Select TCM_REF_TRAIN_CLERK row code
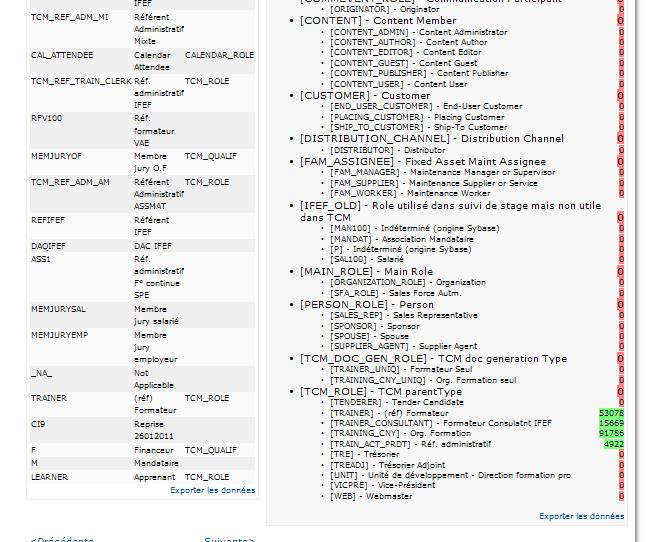The width and height of the screenshot is (664, 542). pos(81,81)
